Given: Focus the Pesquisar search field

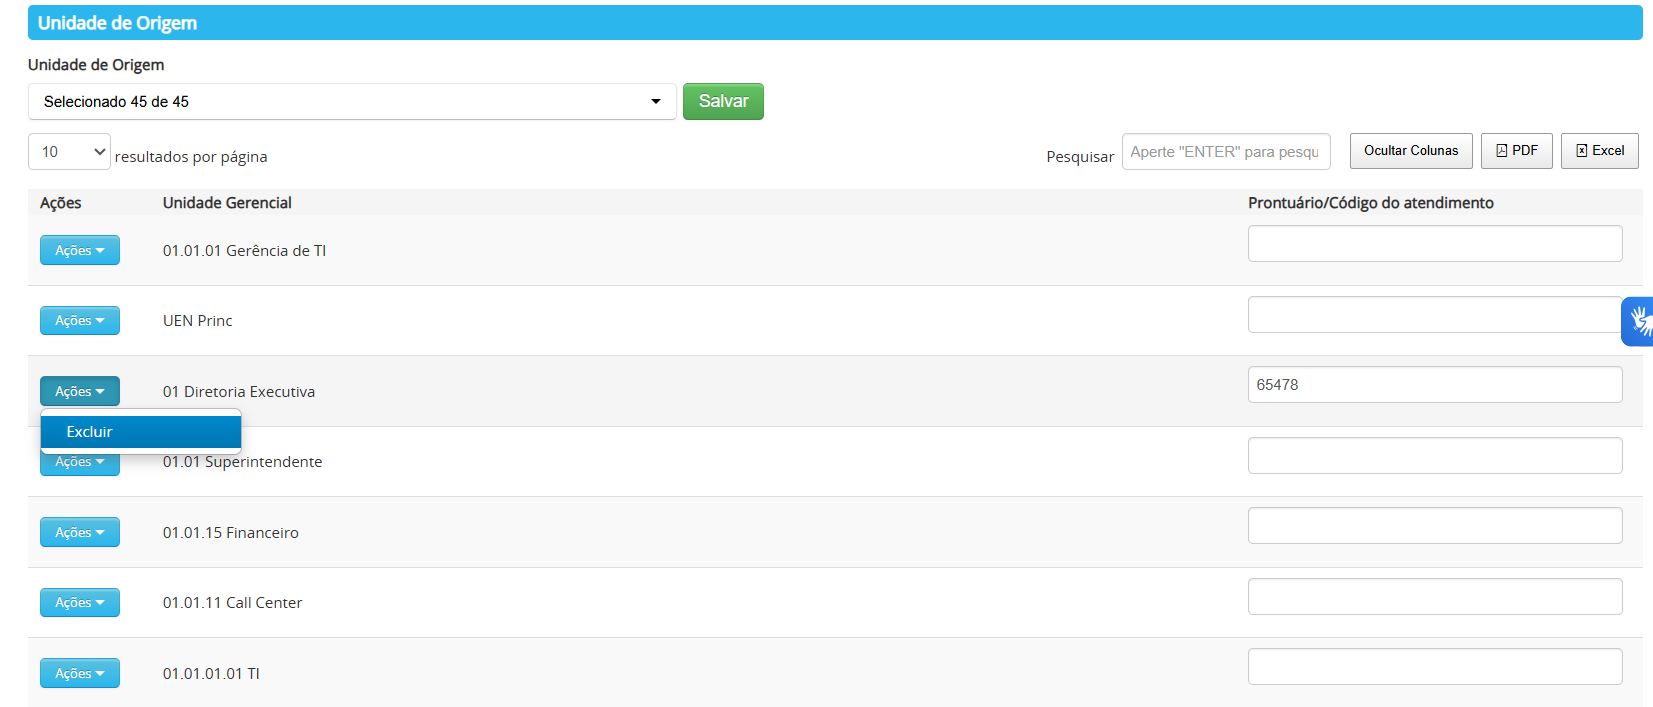Looking at the screenshot, I should (x=1225, y=152).
